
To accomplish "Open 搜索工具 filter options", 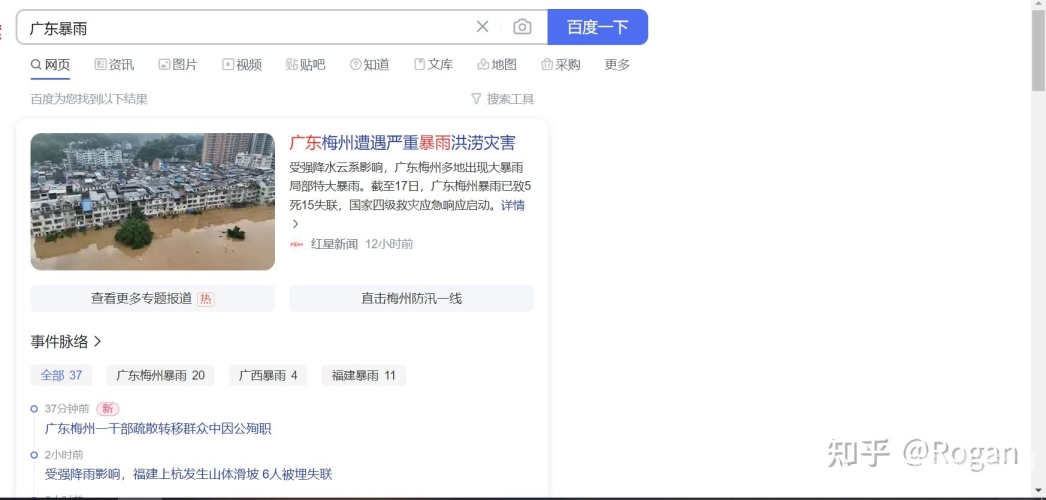I will coord(502,99).
